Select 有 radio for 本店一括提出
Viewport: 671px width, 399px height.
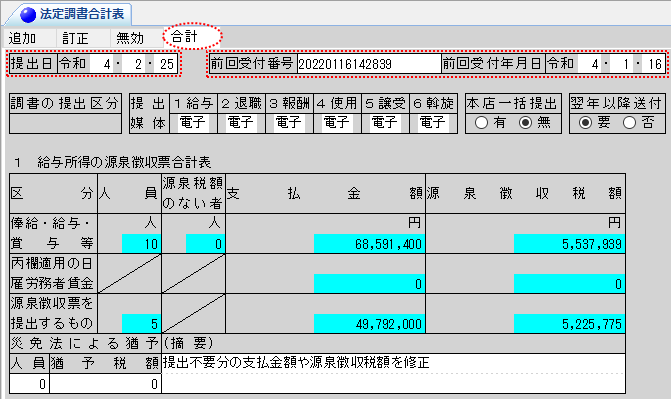481,123
